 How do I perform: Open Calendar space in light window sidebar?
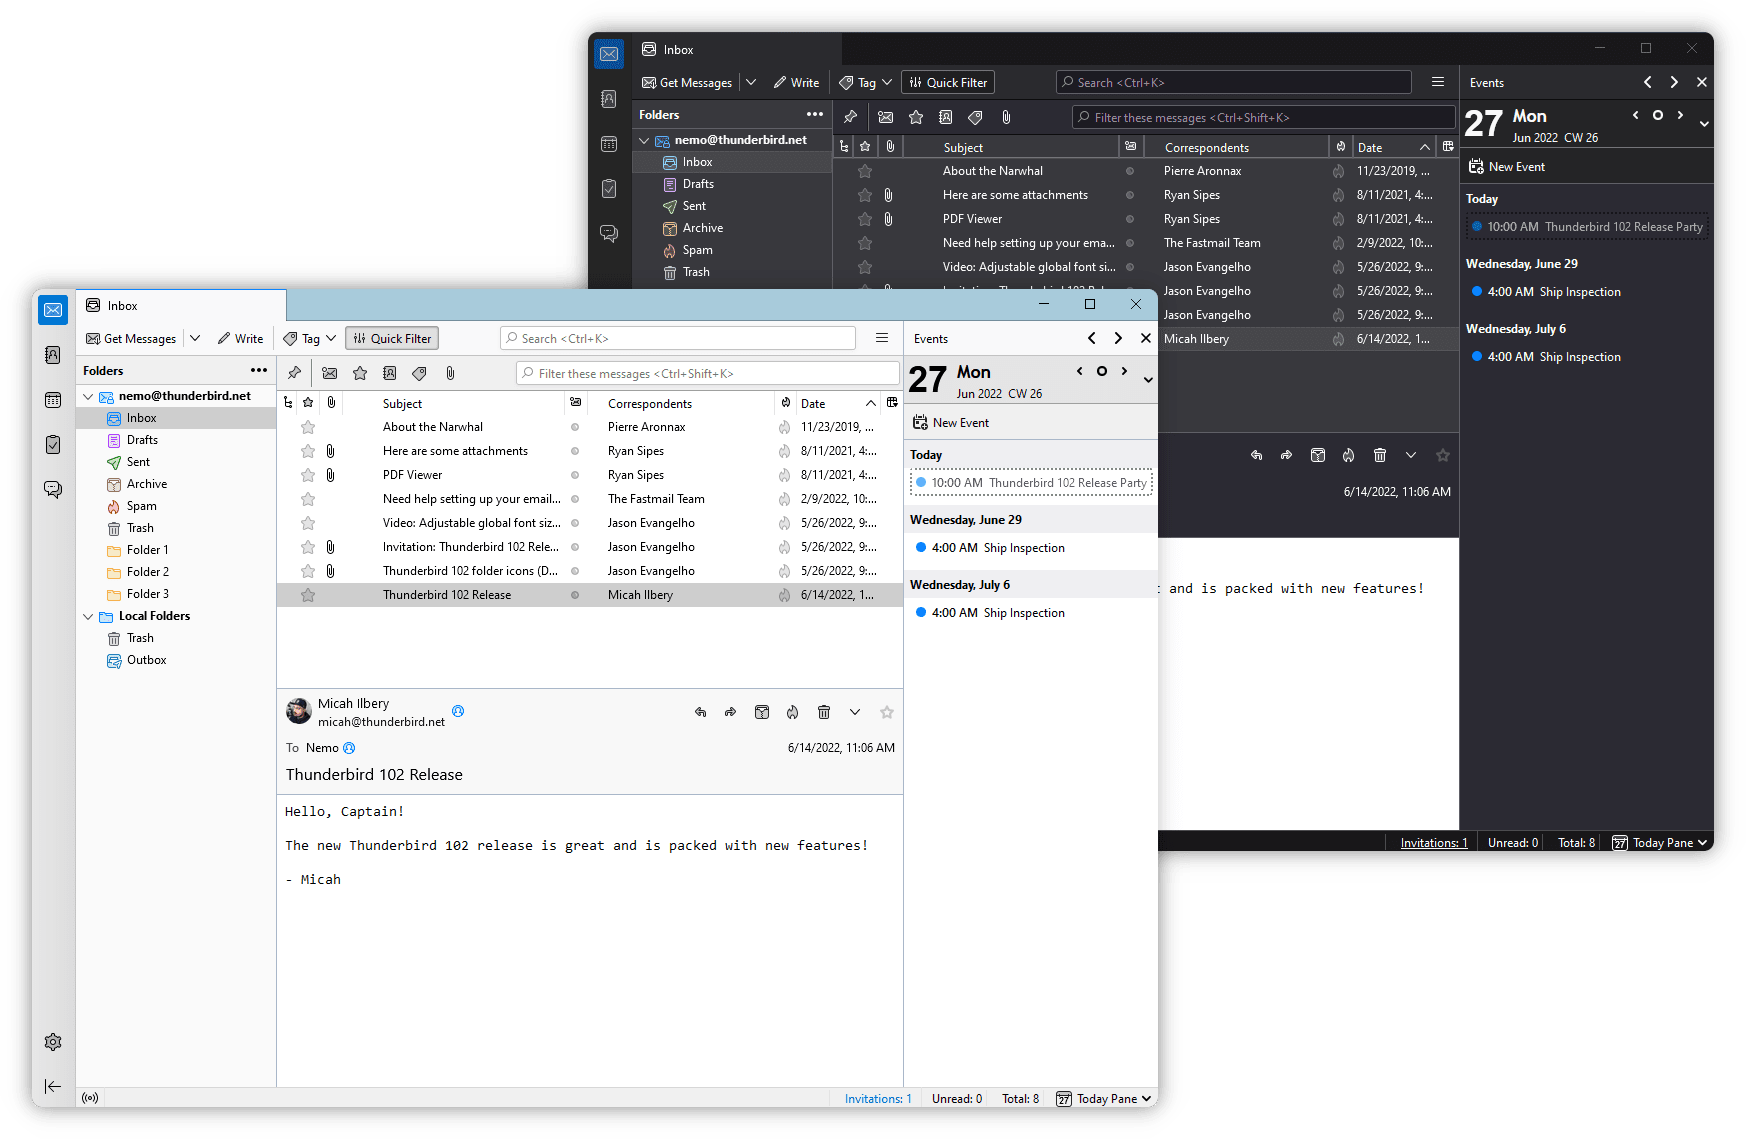pyautogui.click(x=53, y=400)
